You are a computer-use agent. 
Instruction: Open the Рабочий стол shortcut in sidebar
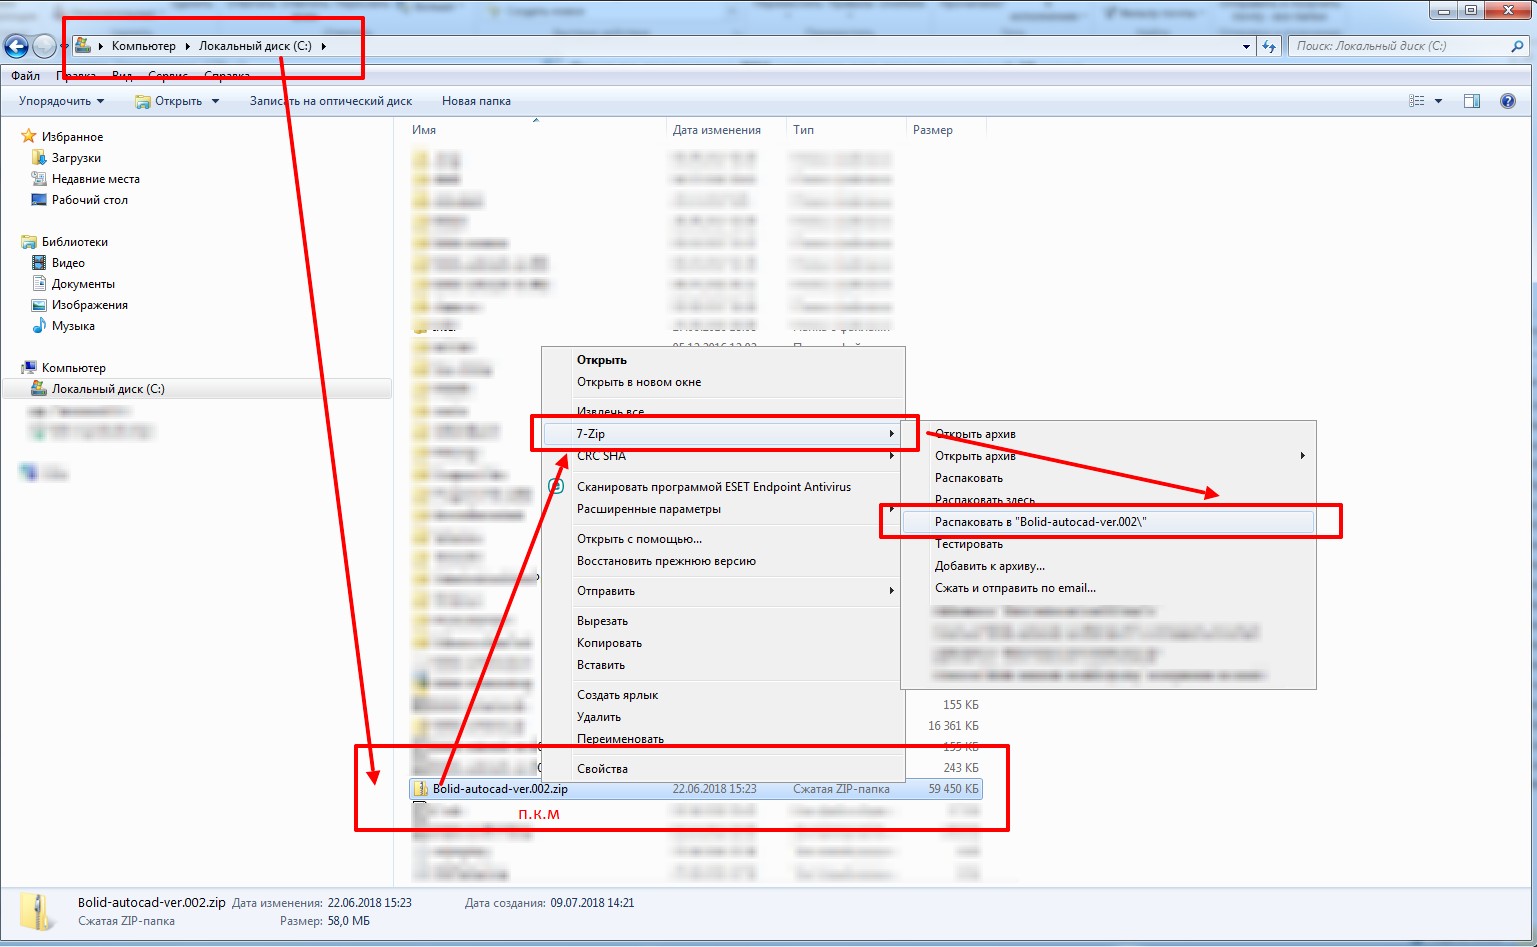point(89,200)
